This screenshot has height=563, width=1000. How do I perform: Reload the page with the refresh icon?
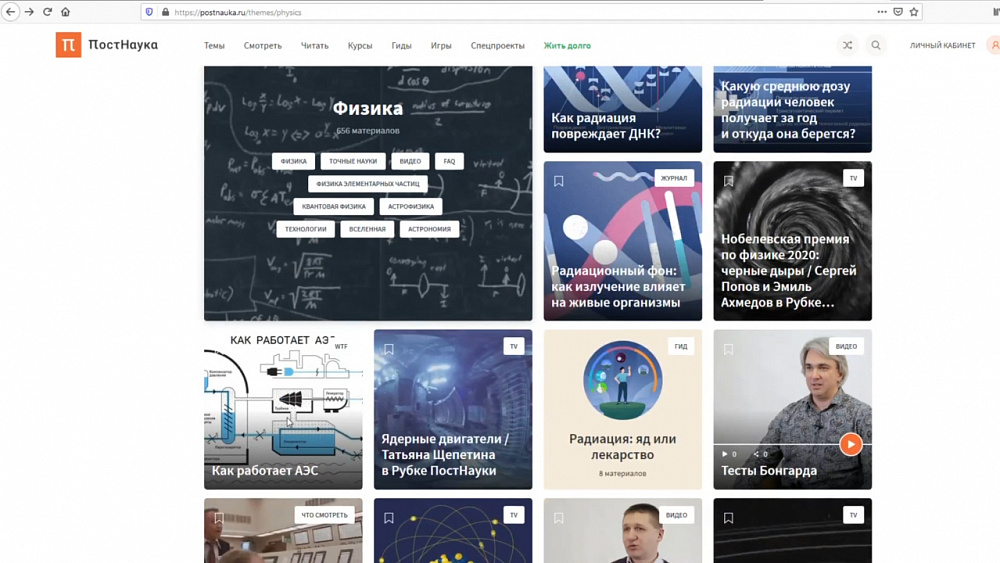47,12
